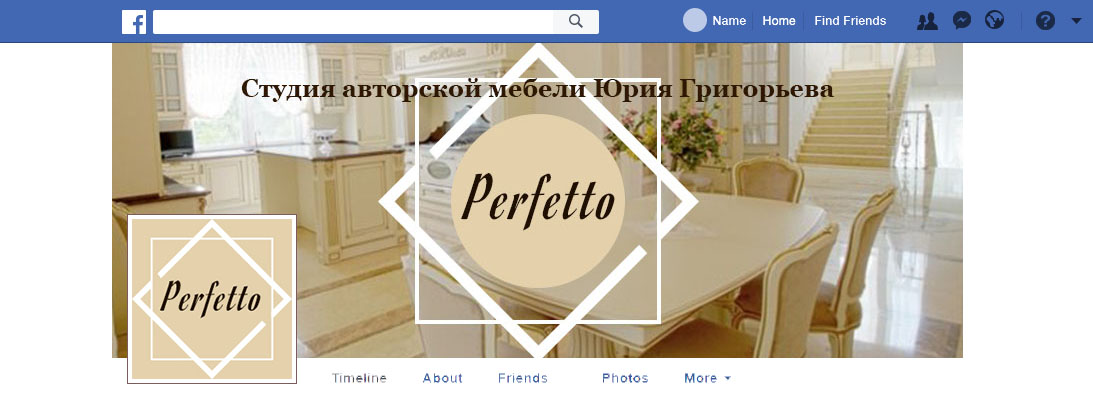Viewport: 1093px width, 402px height.
Task: Click the search magnifier button
Action: [576, 22]
